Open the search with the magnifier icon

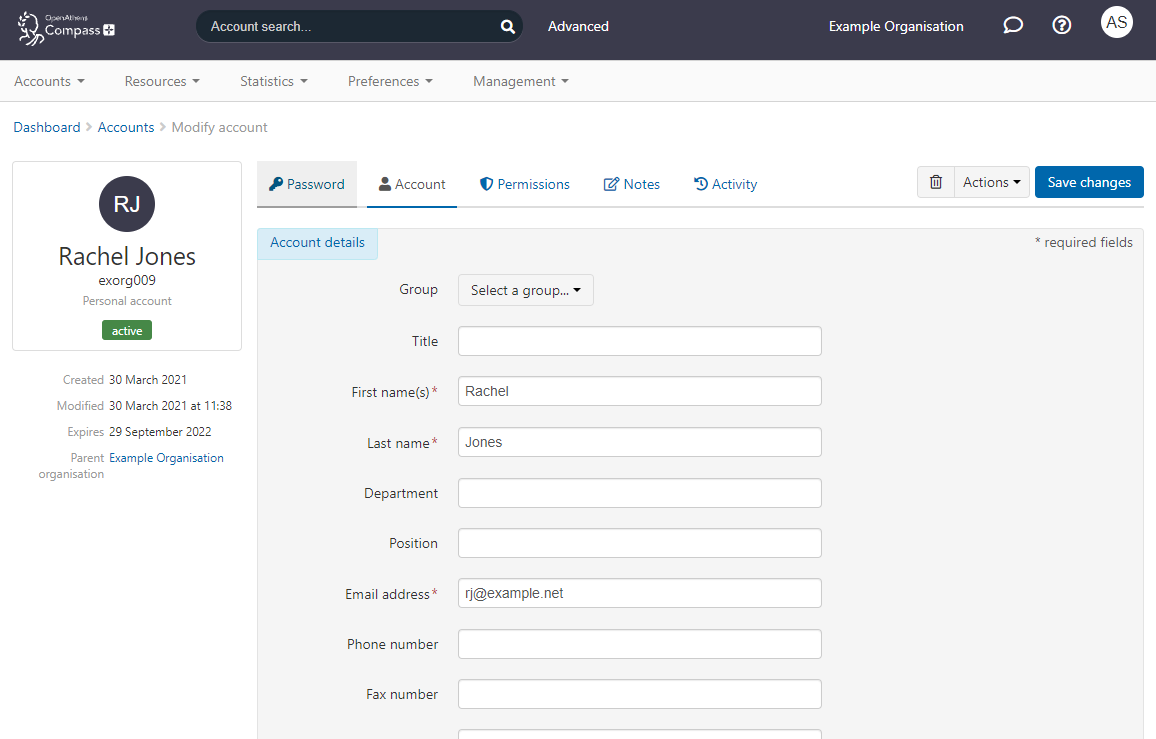coord(507,26)
